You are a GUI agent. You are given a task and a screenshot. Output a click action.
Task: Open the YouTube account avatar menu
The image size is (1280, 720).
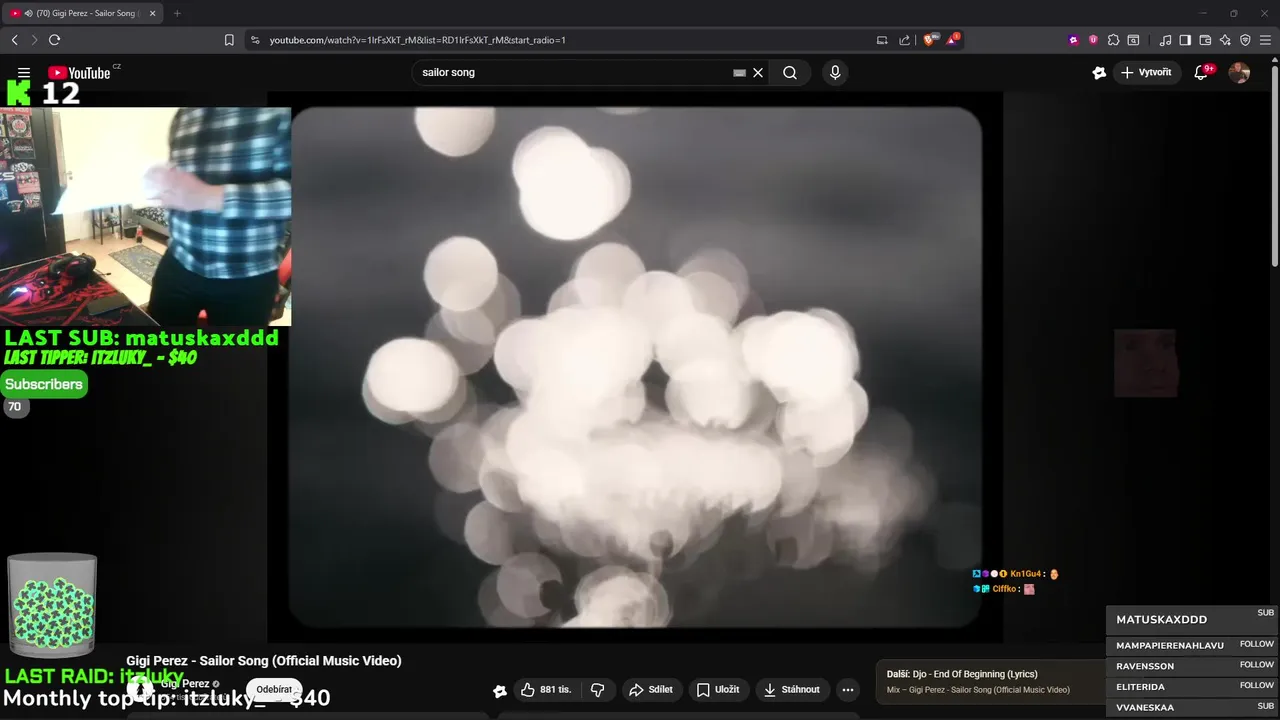point(1239,73)
